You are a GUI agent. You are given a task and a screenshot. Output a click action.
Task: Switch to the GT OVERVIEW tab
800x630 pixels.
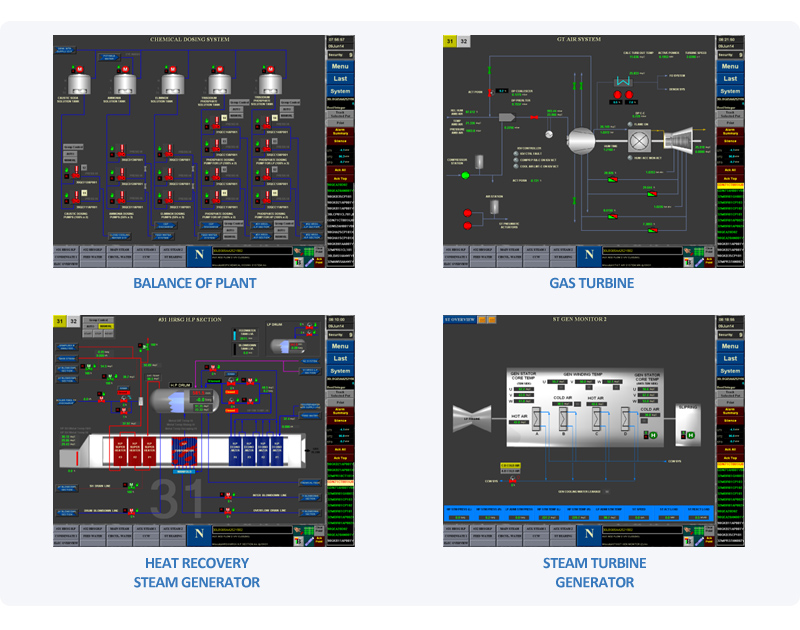458,320
